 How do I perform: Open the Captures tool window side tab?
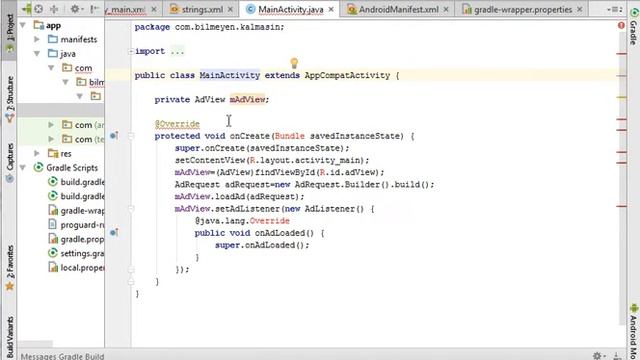click(x=9, y=162)
